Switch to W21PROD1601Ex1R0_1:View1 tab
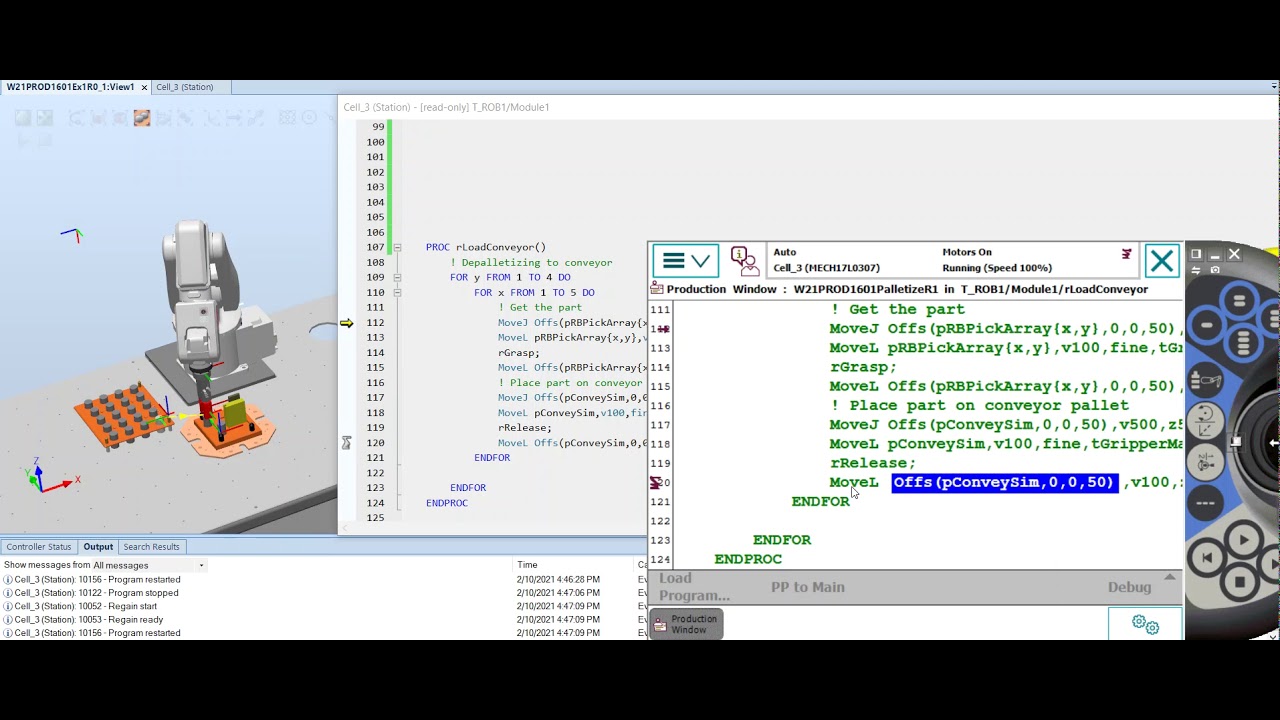This screenshot has height=720, width=1280. coord(70,87)
